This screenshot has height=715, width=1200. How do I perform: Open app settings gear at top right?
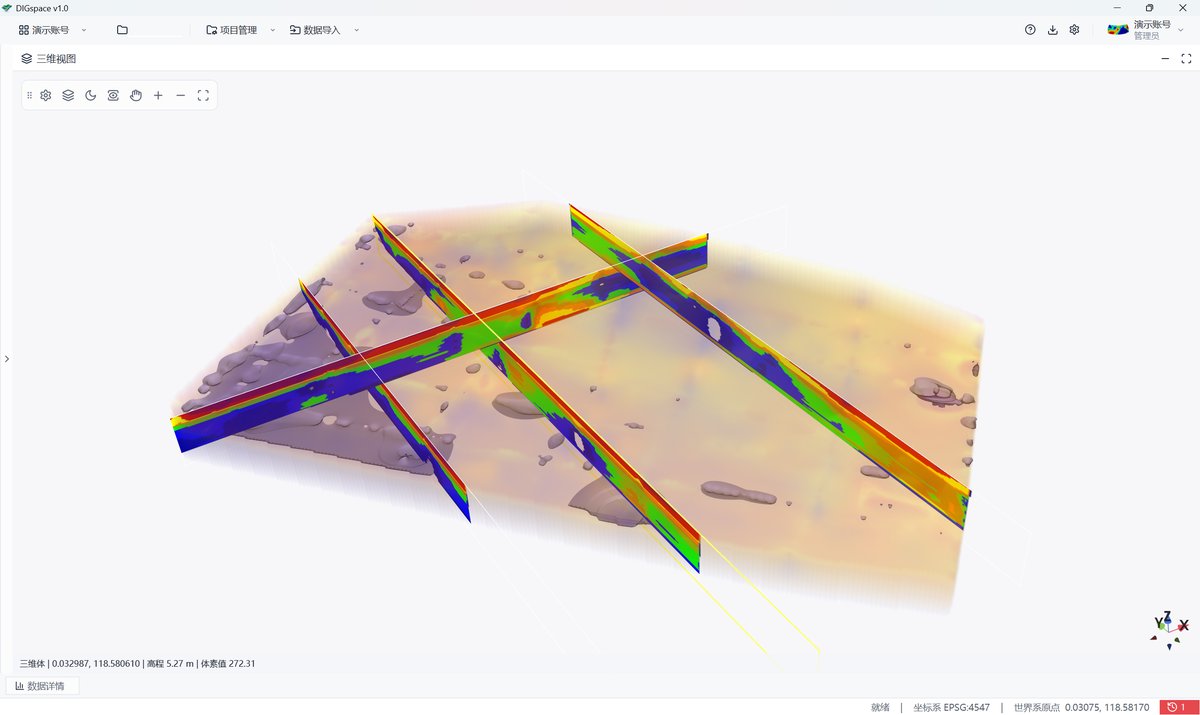(1074, 30)
